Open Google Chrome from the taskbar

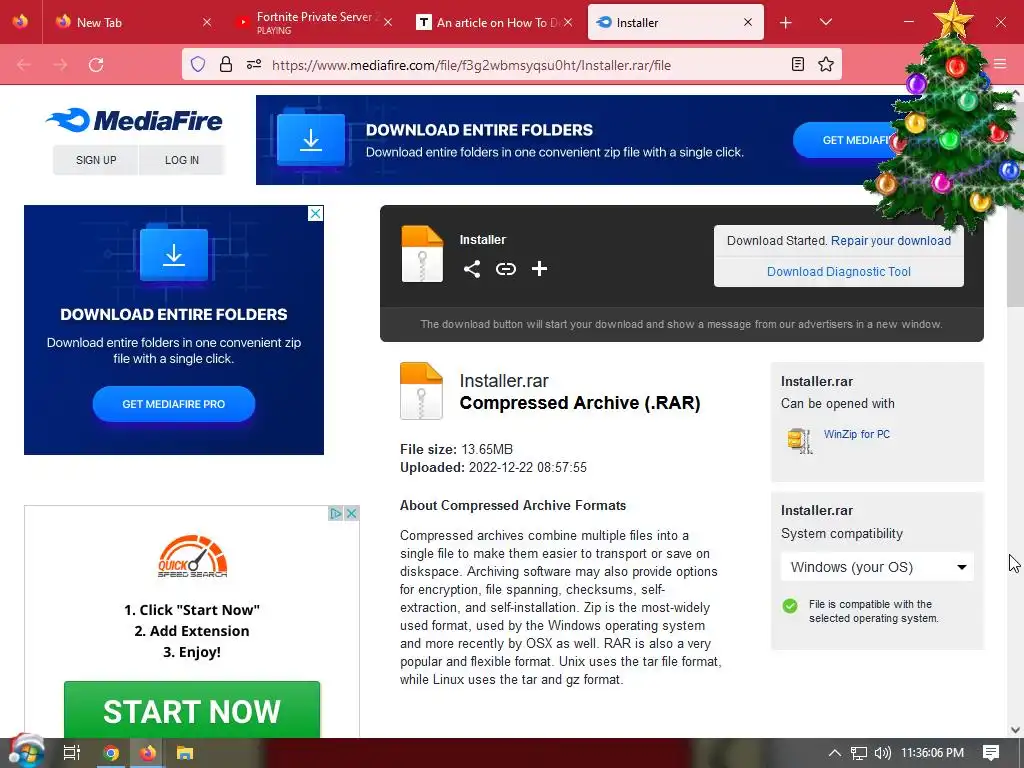coord(111,753)
